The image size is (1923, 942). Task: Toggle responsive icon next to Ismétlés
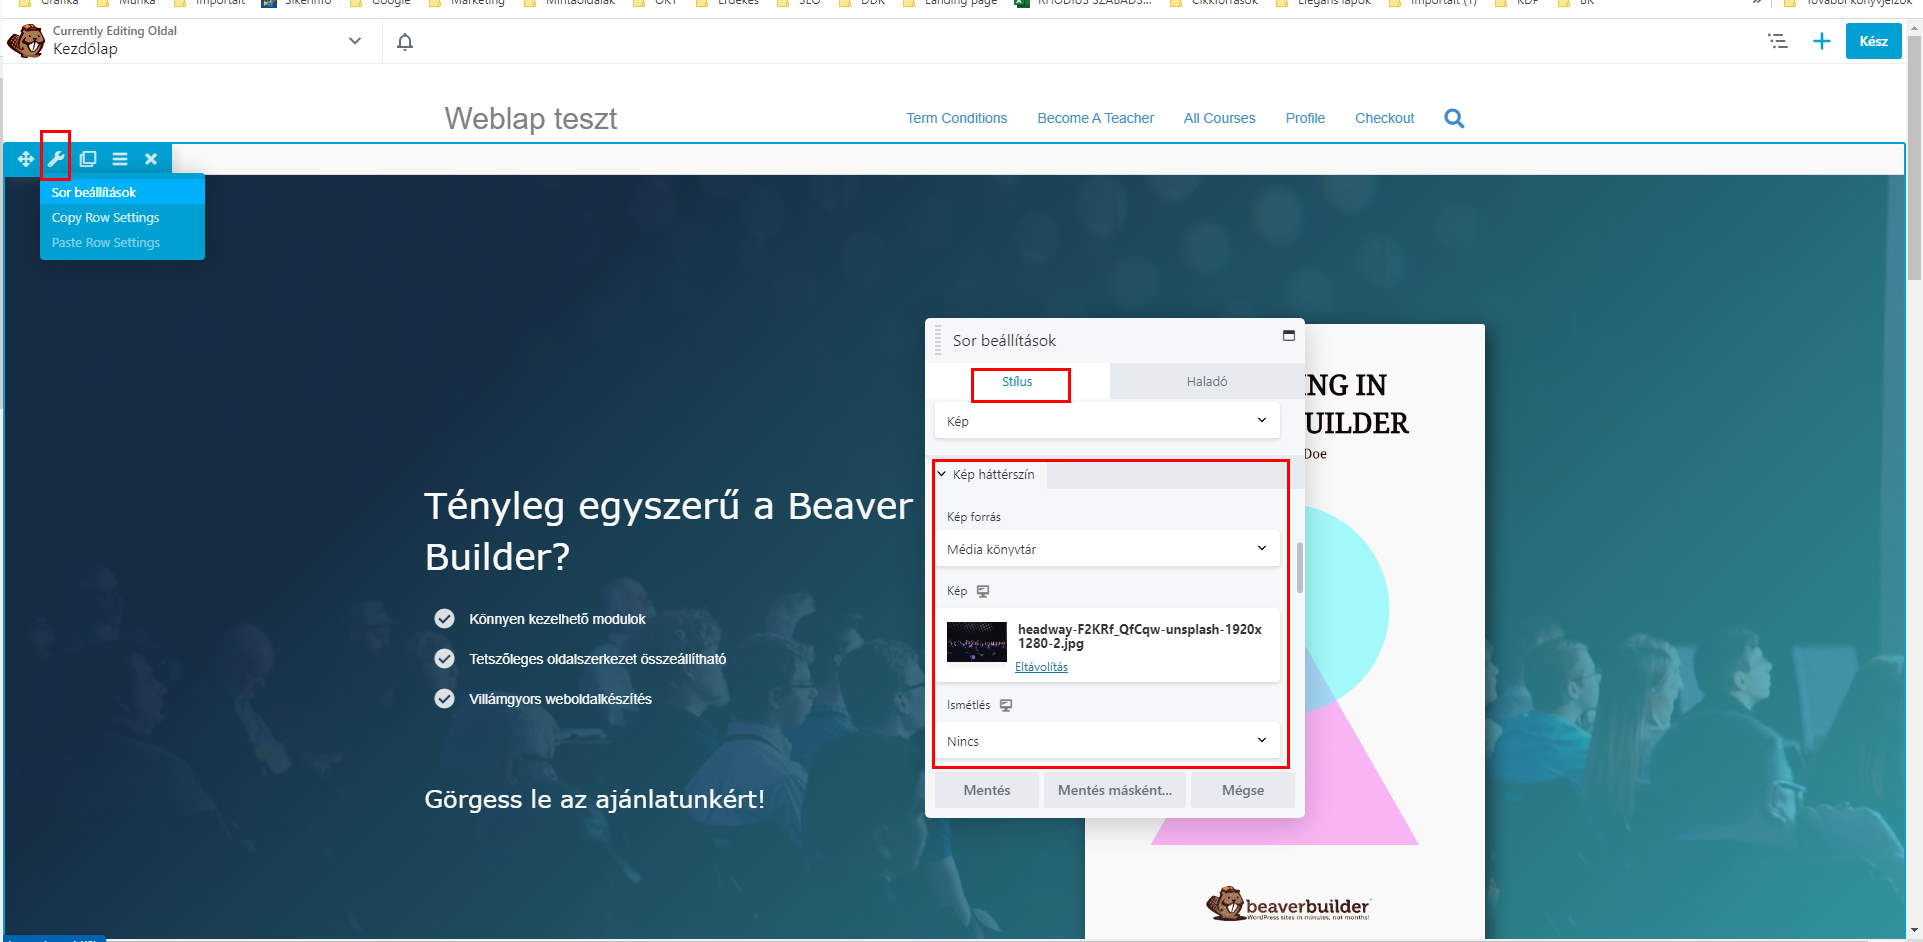(x=1006, y=705)
